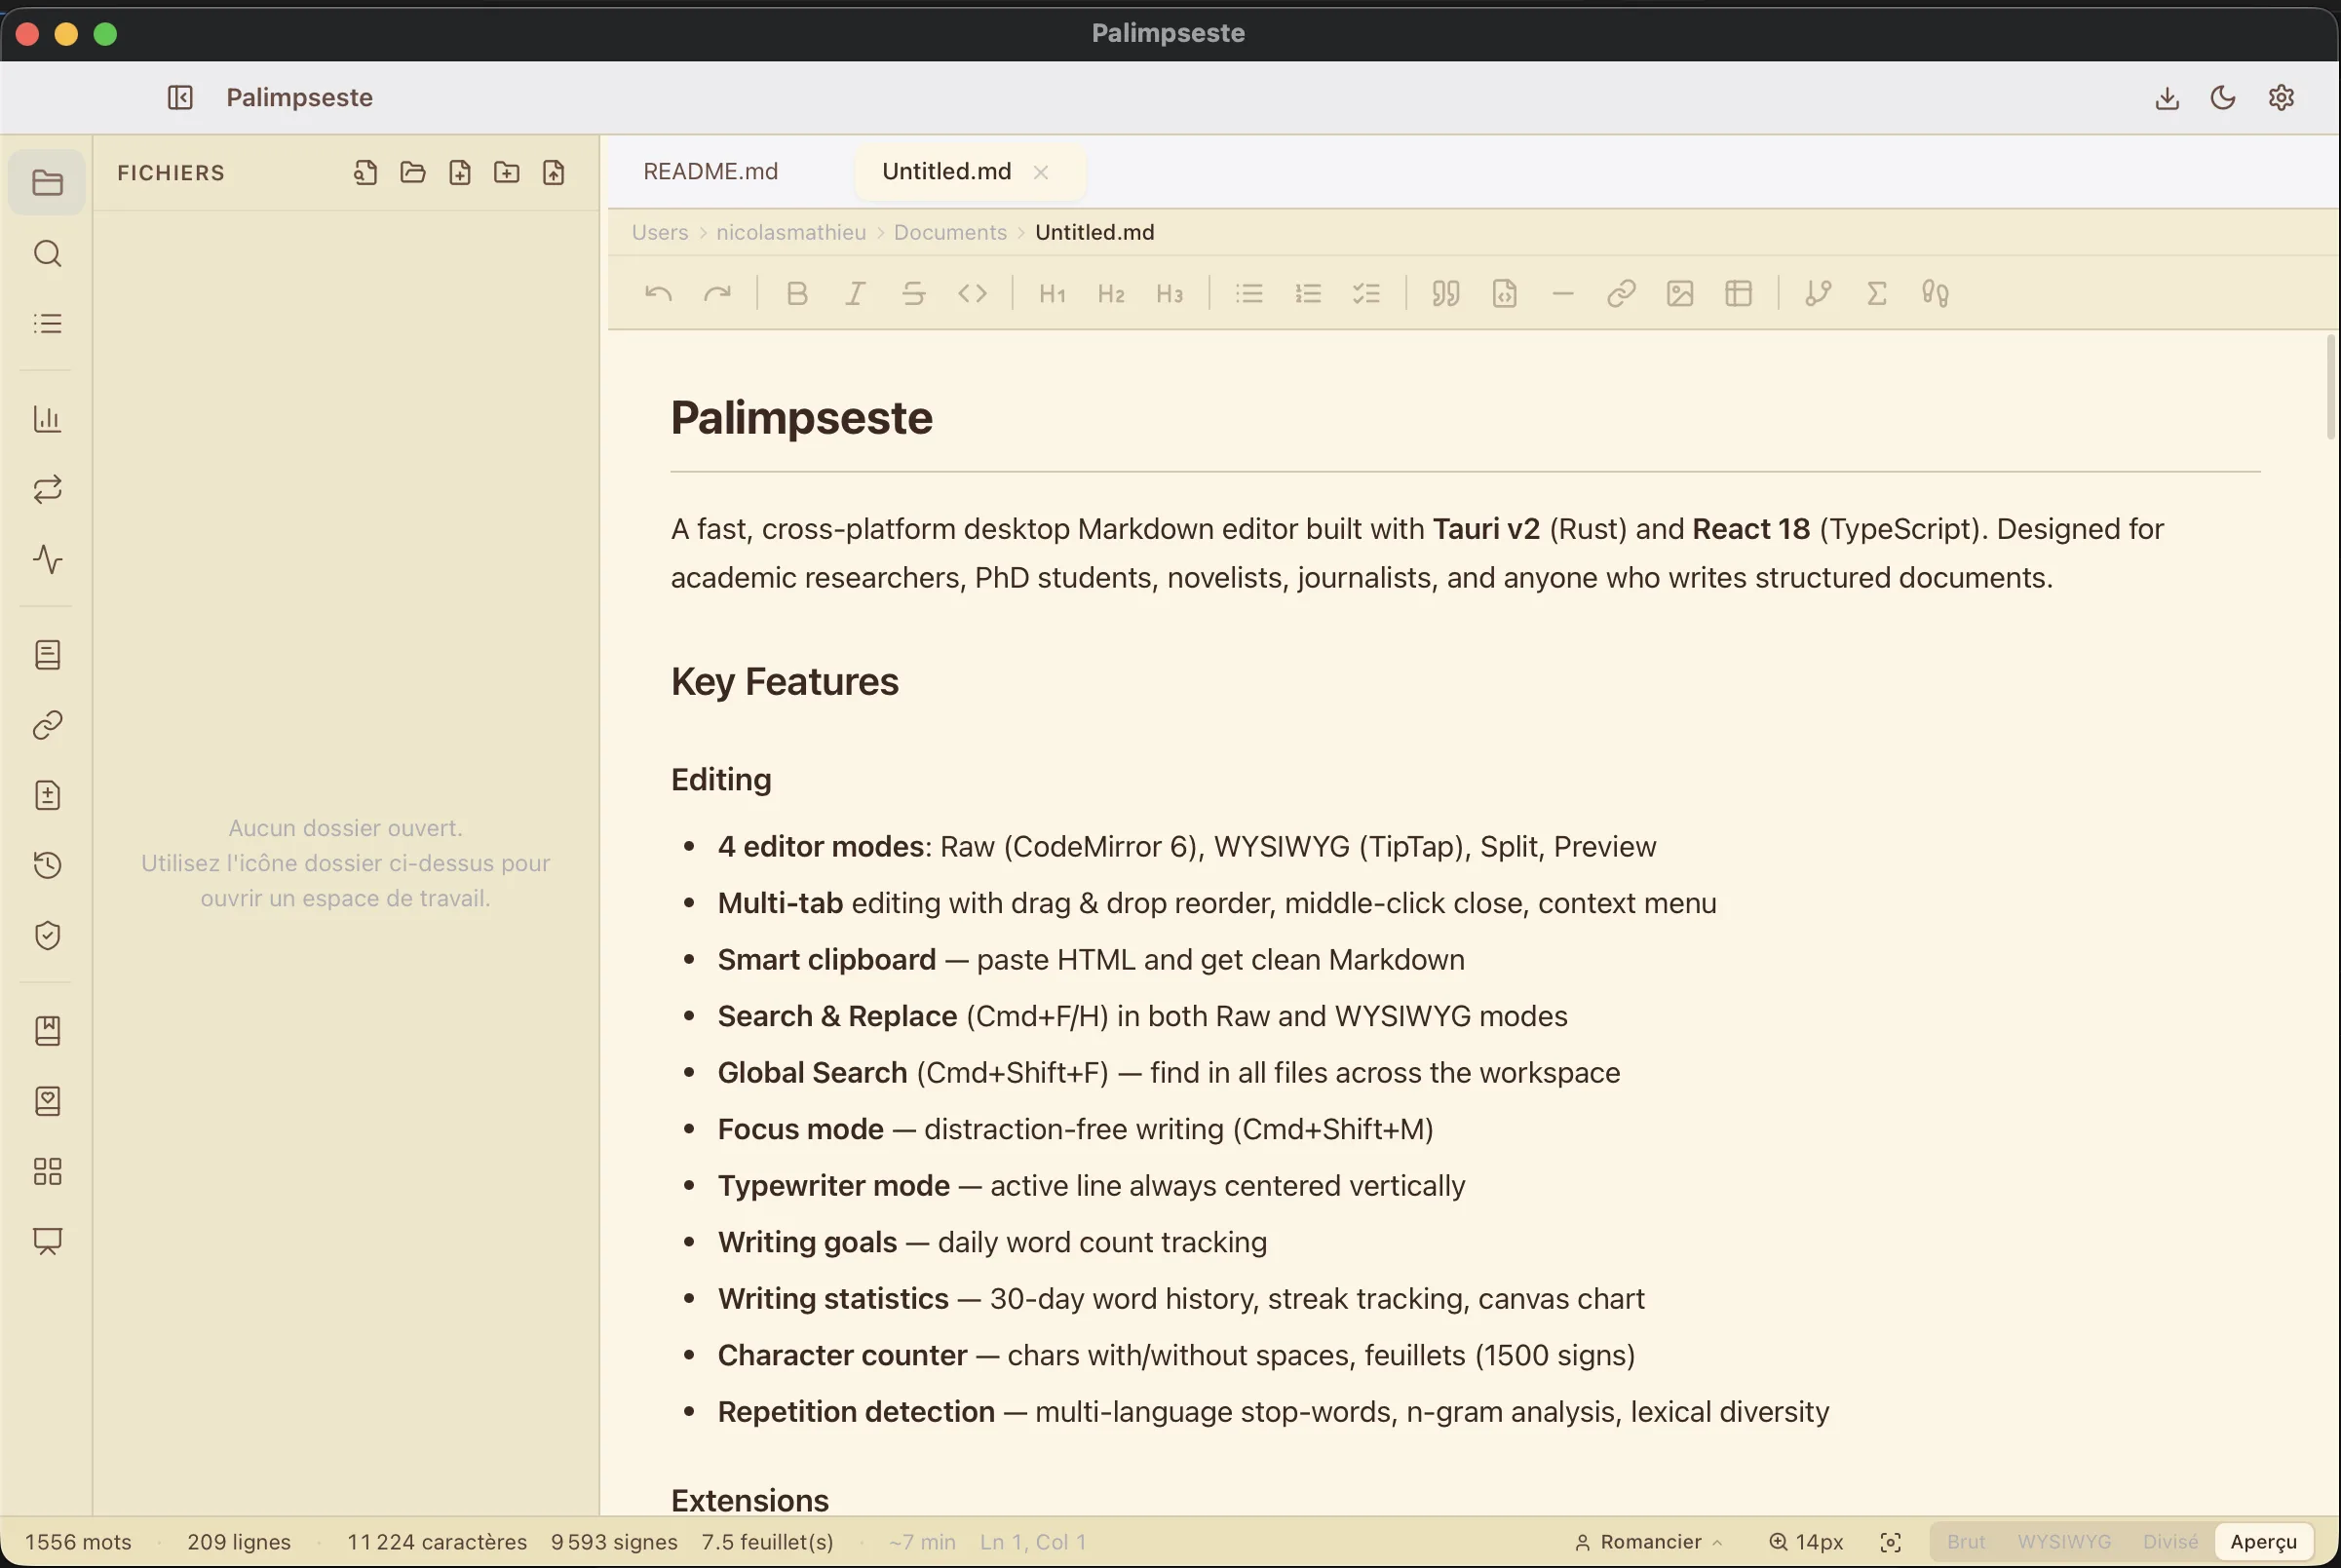Image resolution: width=2341 pixels, height=1568 pixels.
Task: Insert a code block
Action: click(x=1504, y=293)
